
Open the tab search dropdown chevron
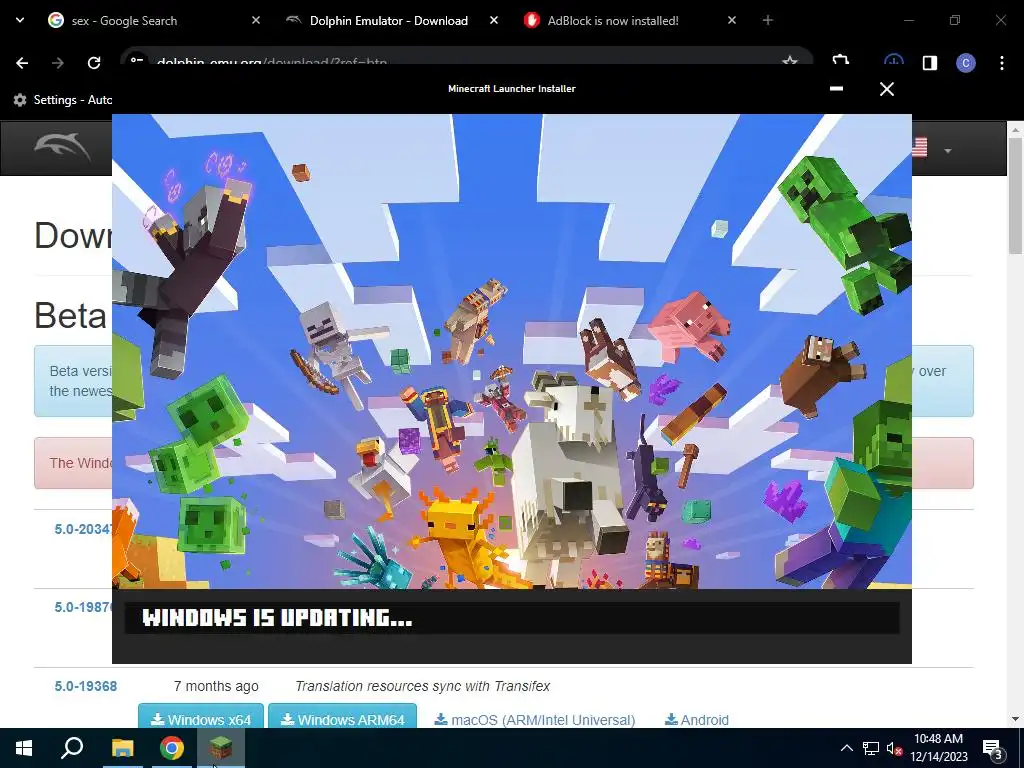(x=20, y=20)
